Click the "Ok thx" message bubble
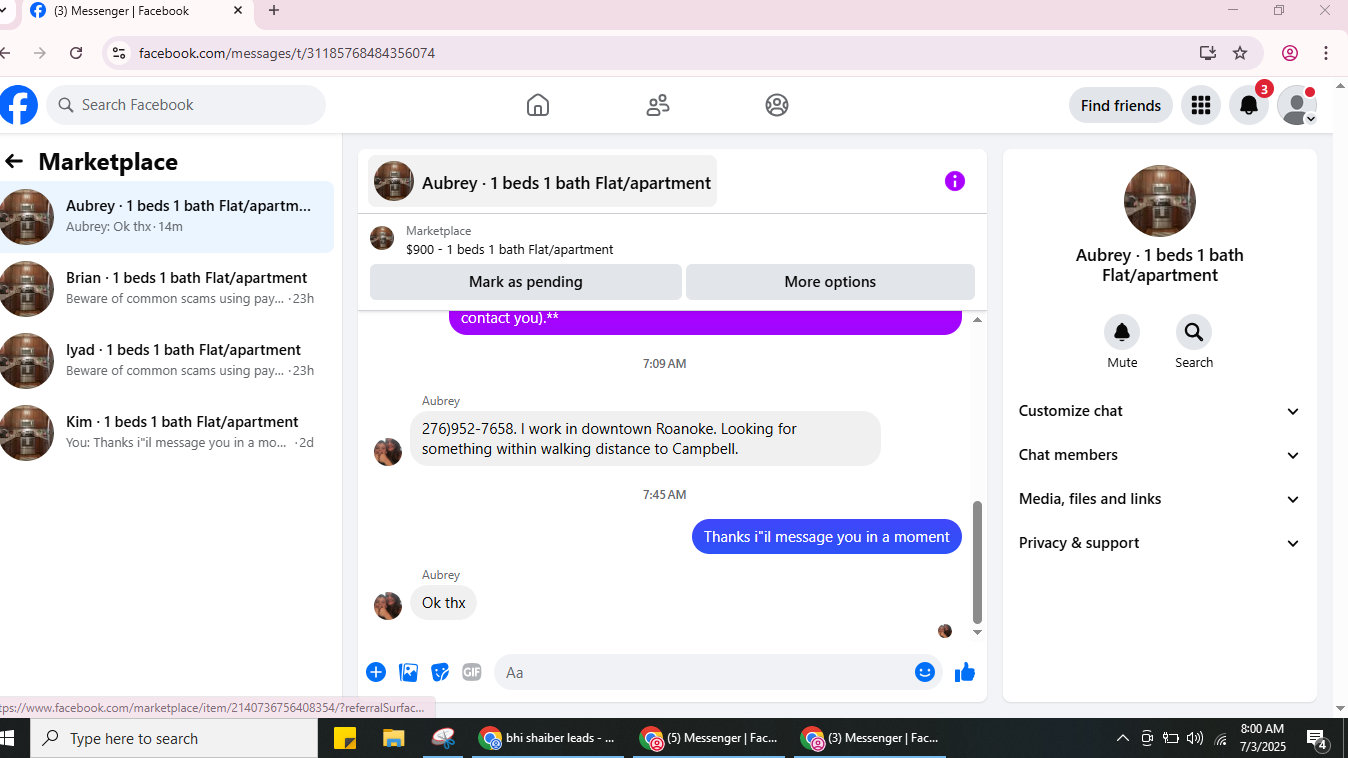This screenshot has width=1348, height=758. tap(444, 603)
